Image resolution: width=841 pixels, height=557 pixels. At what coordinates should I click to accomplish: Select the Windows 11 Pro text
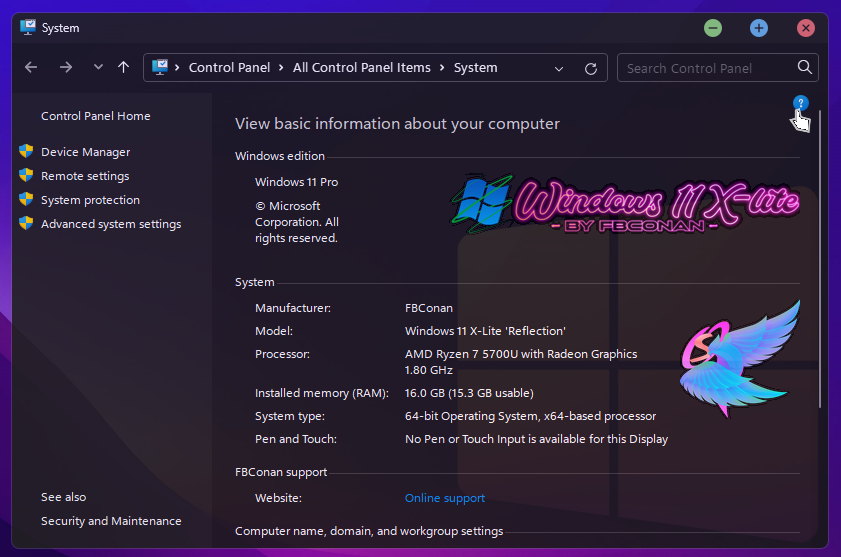click(296, 182)
